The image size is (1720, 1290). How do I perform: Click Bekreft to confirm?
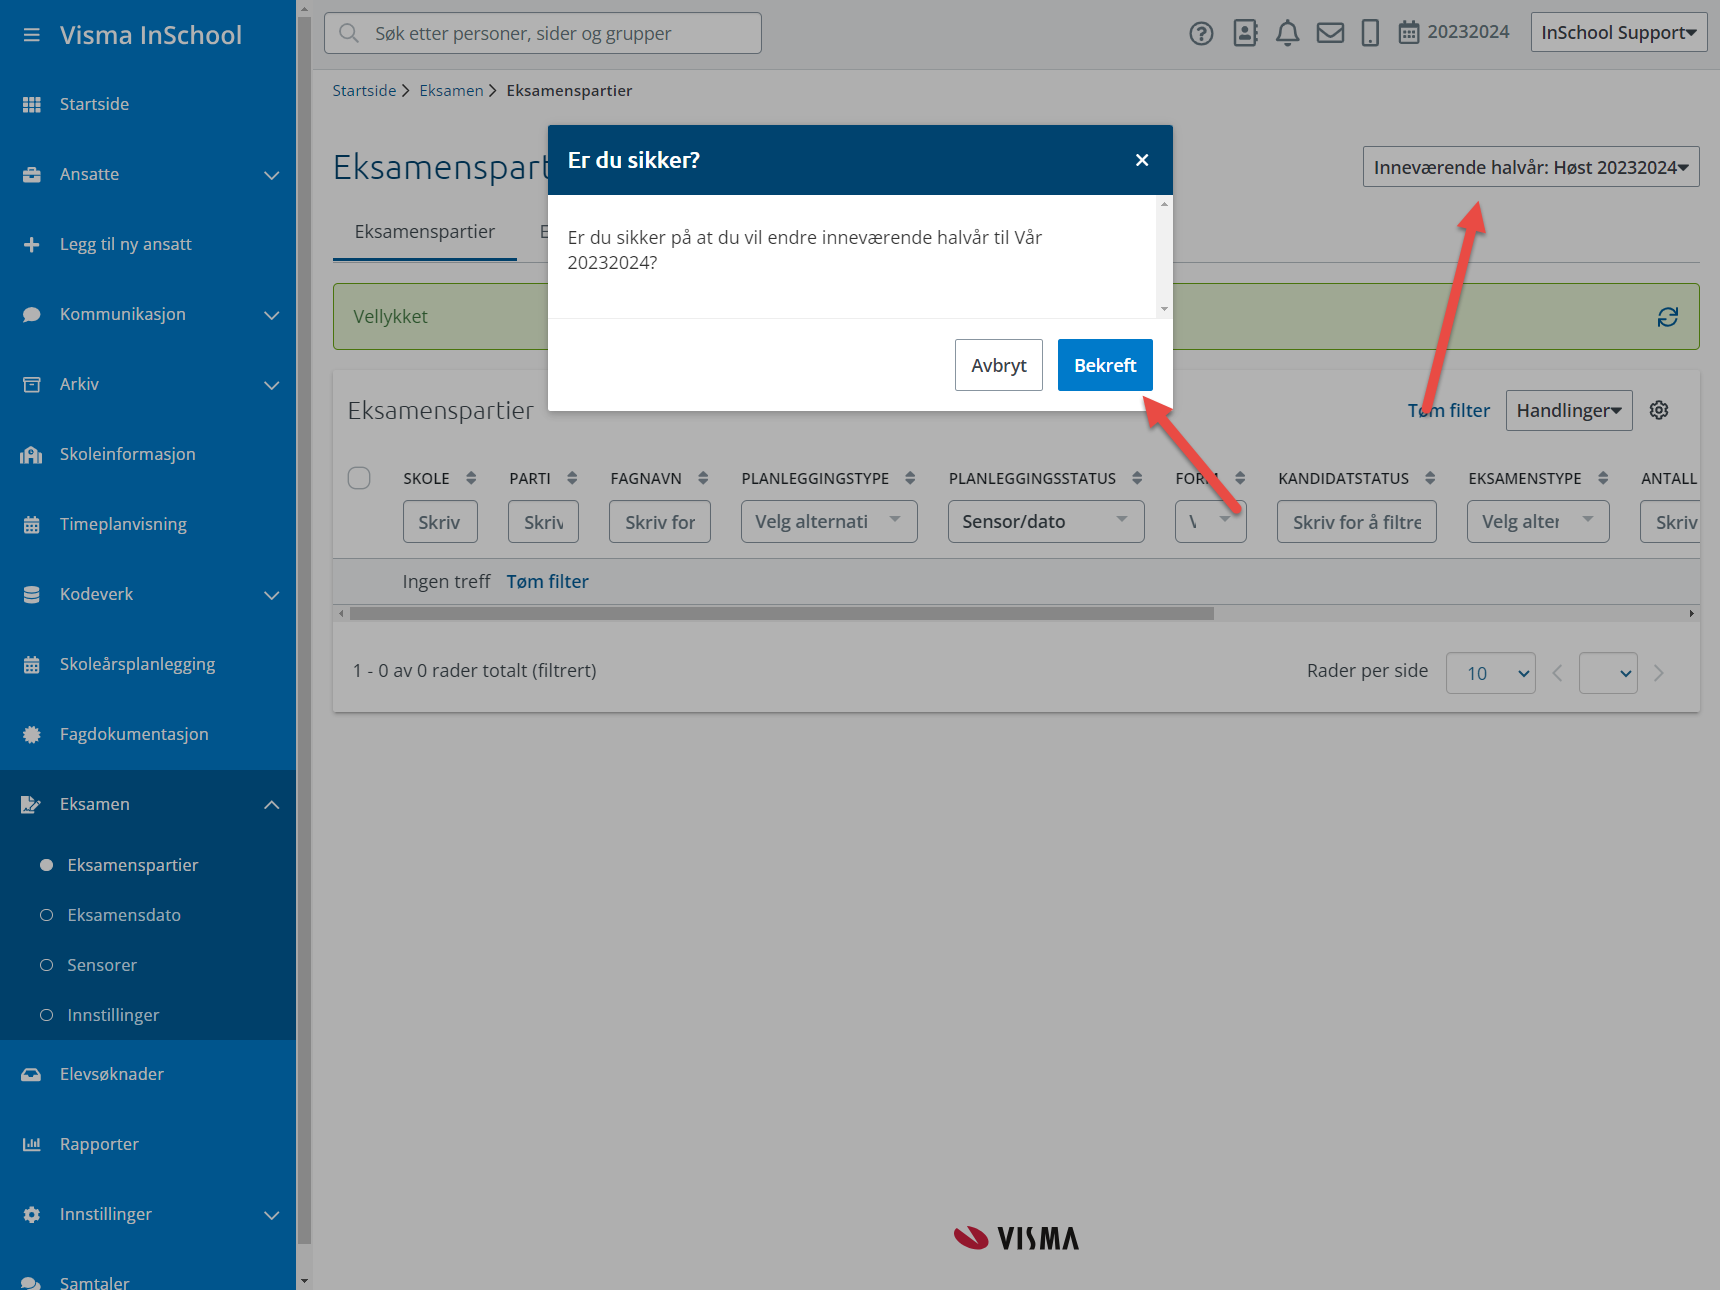[1105, 365]
